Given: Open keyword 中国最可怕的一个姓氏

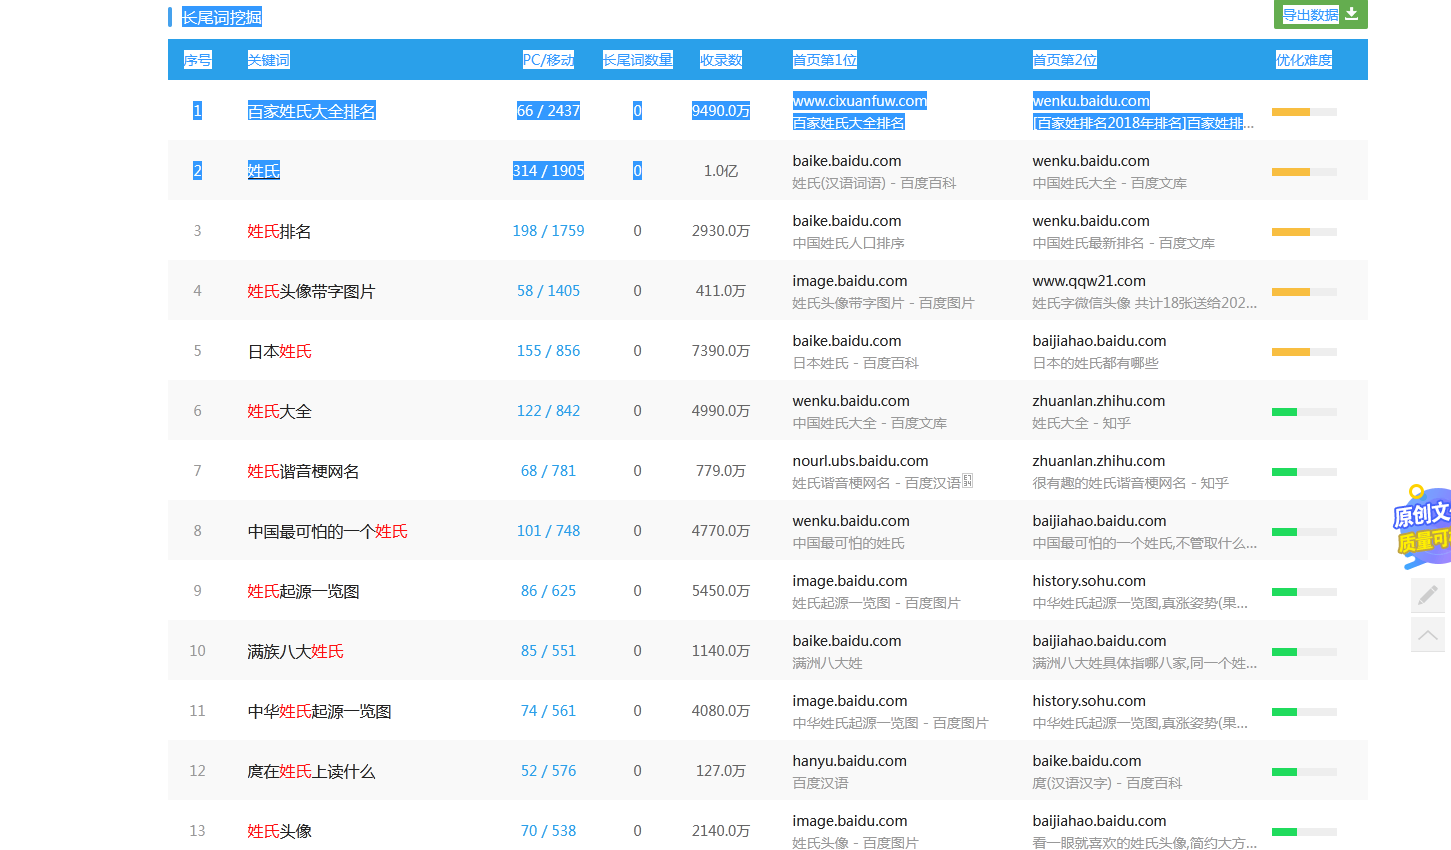Looking at the screenshot, I should tap(327, 531).
